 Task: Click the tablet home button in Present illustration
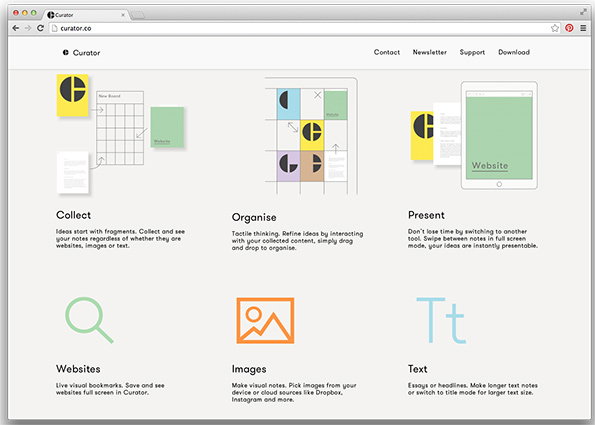coord(499,184)
